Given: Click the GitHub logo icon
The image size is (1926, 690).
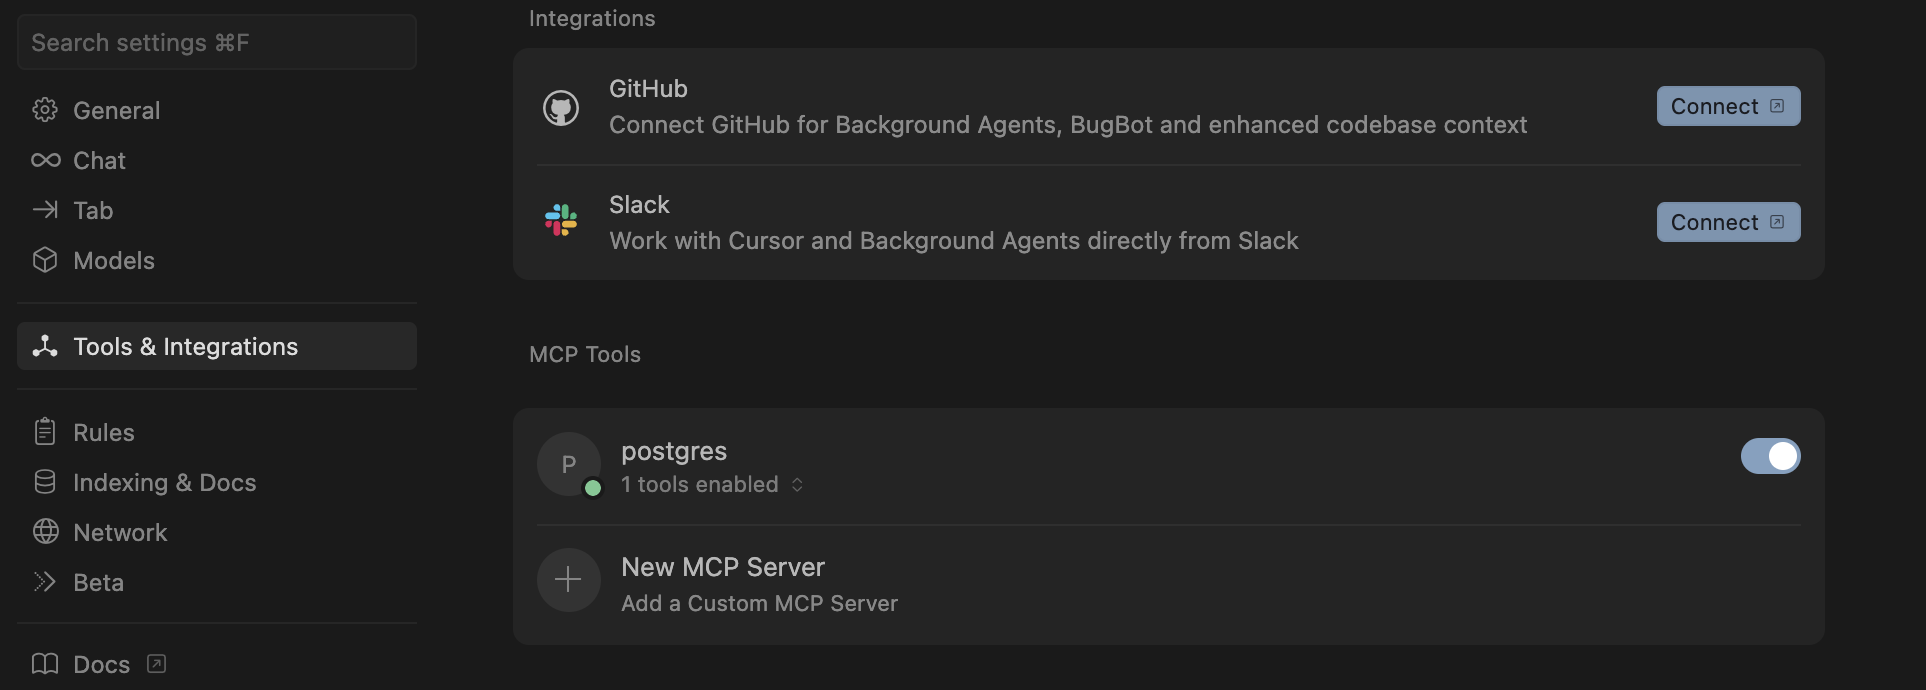Looking at the screenshot, I should point(561,108).
